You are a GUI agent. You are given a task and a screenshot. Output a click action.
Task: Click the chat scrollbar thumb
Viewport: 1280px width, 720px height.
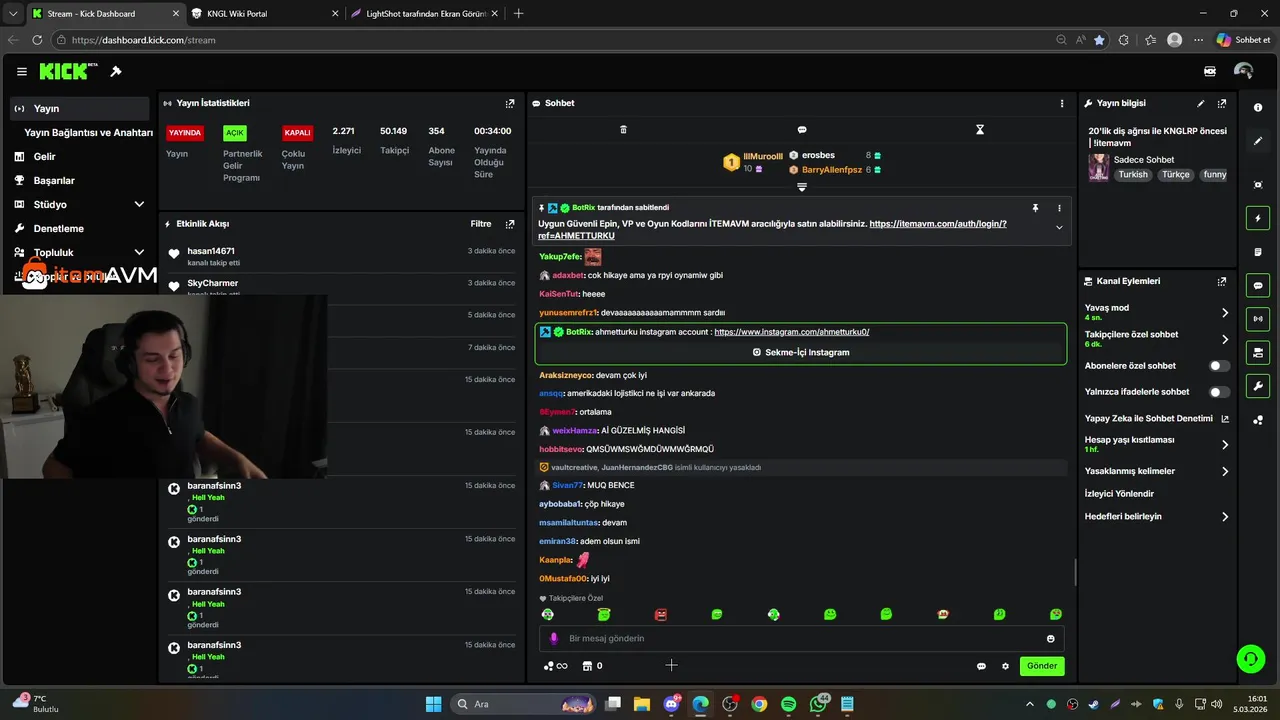click(x=1075, y=572)
